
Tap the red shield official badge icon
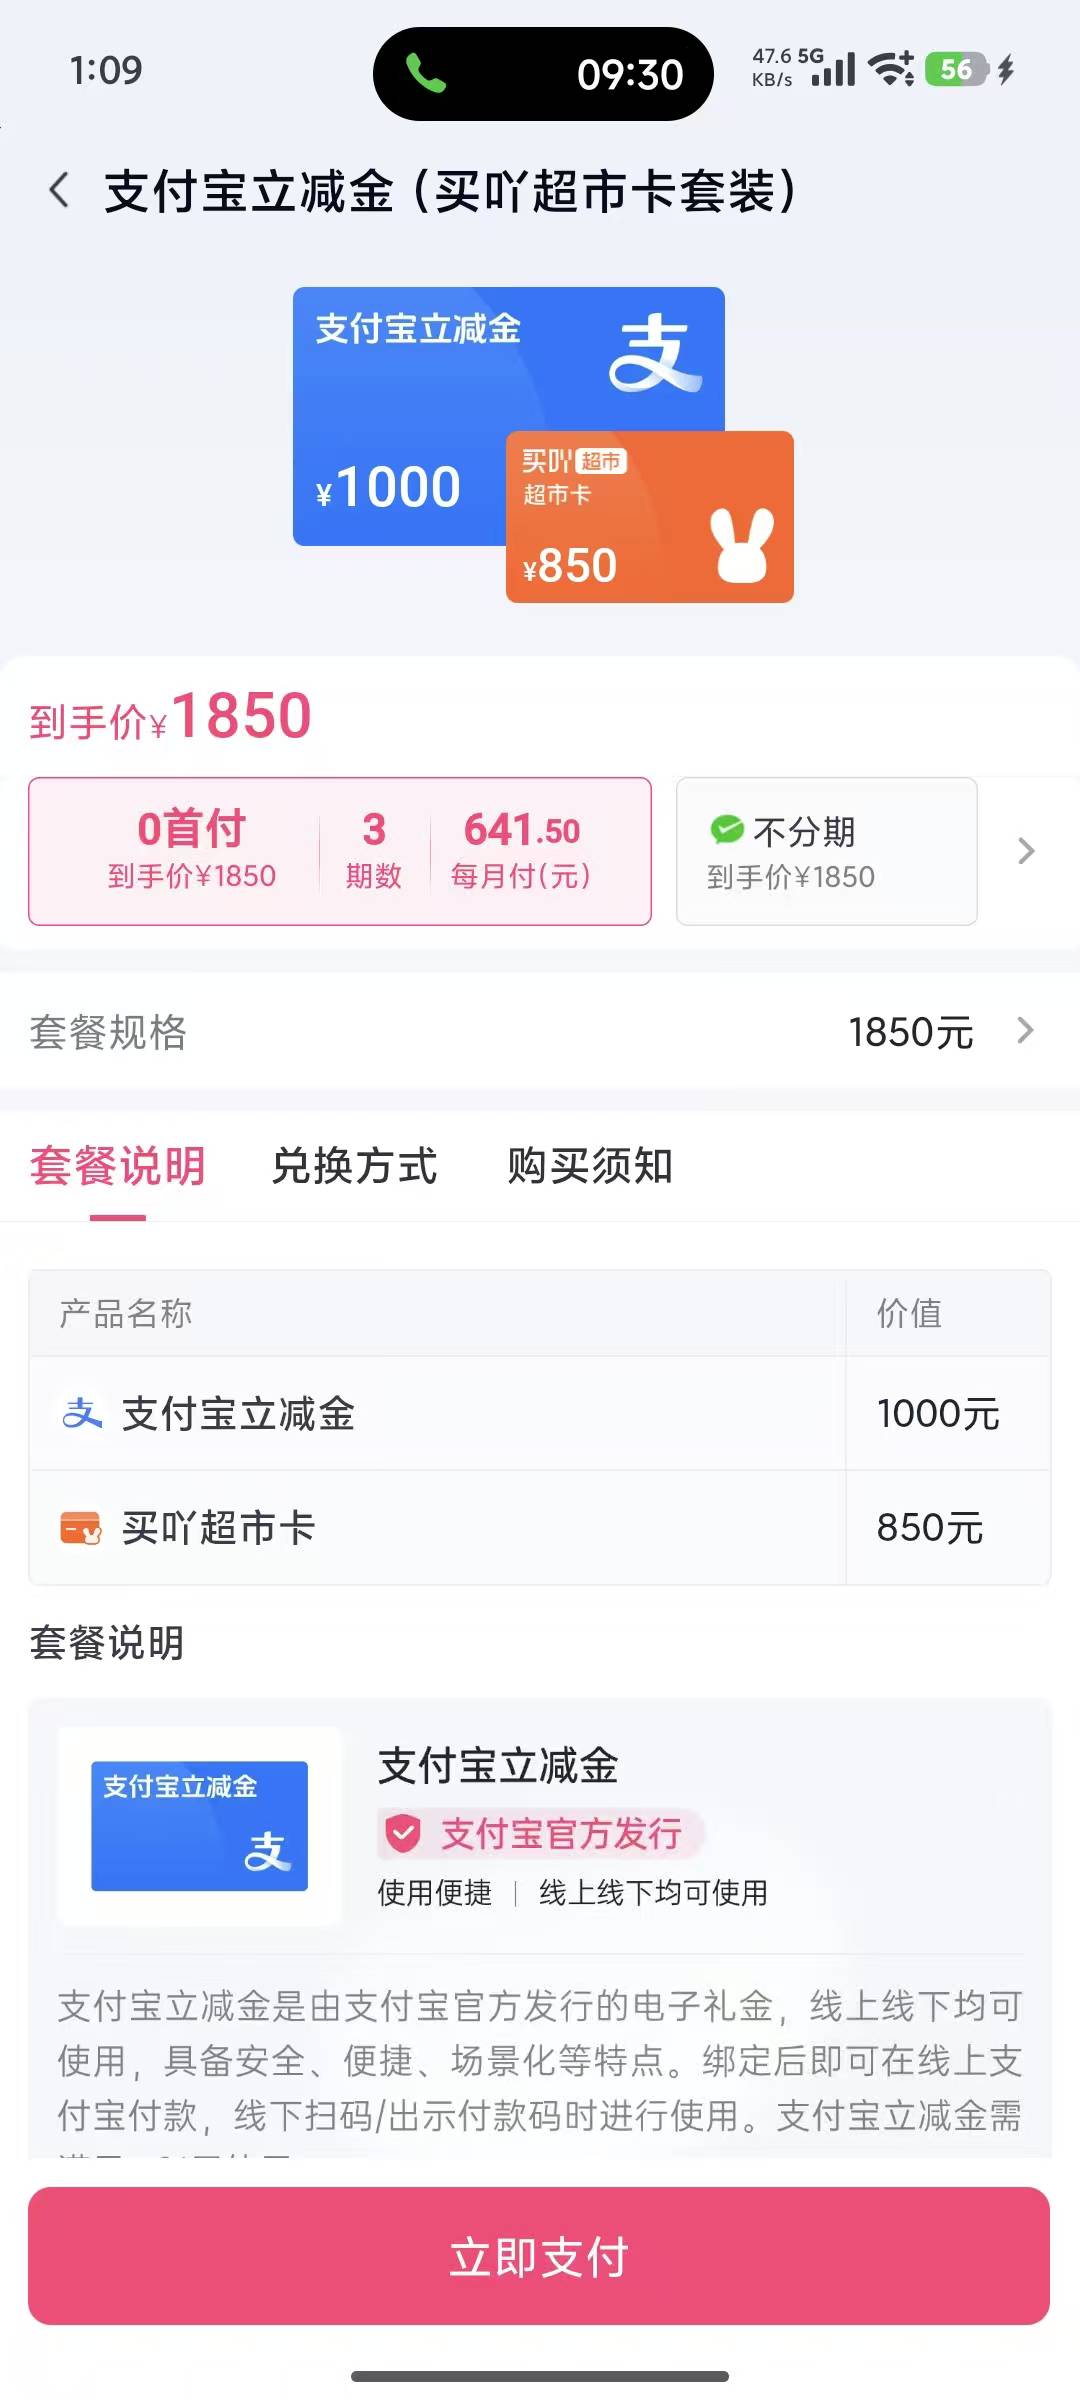pos(404,1834)
